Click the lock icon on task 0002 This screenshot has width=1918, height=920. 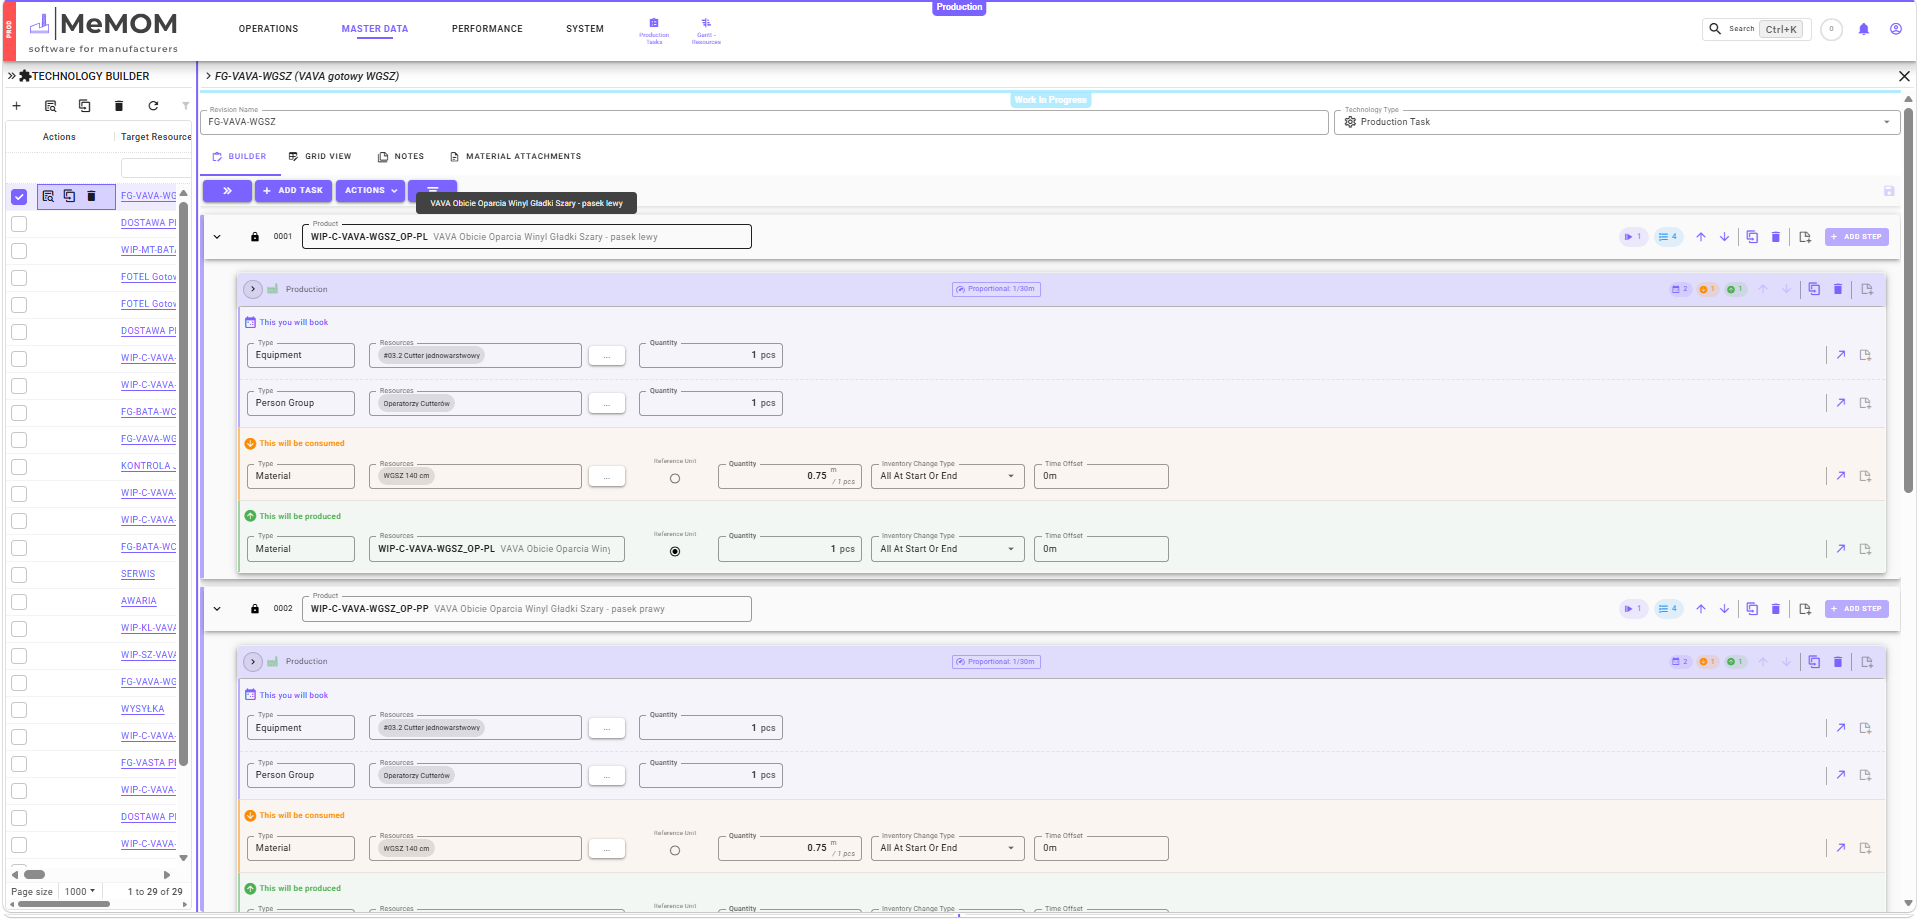point(255,609)
